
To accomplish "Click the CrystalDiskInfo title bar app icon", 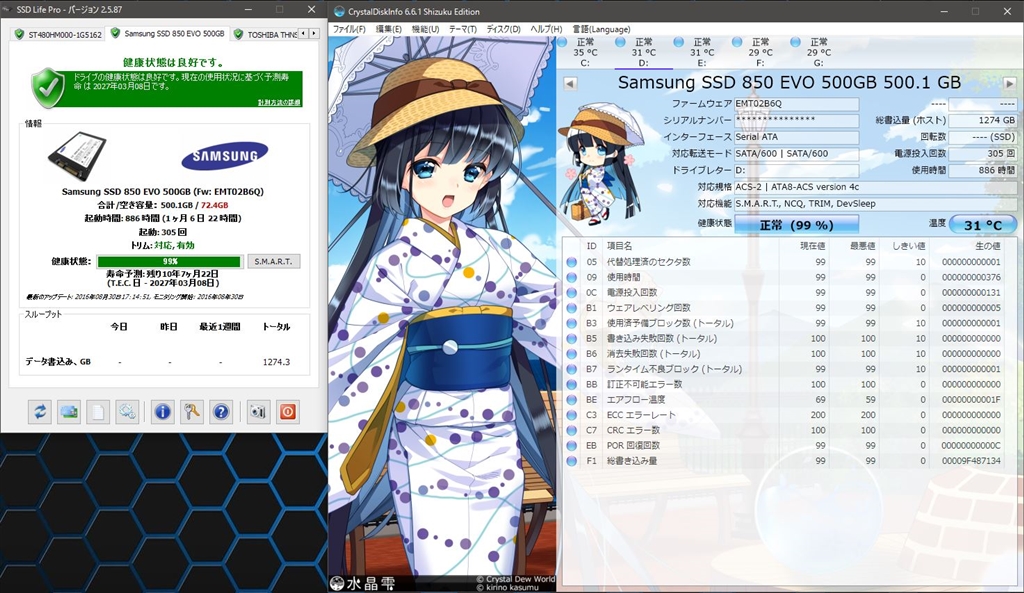I will click(x=339, y=11).
